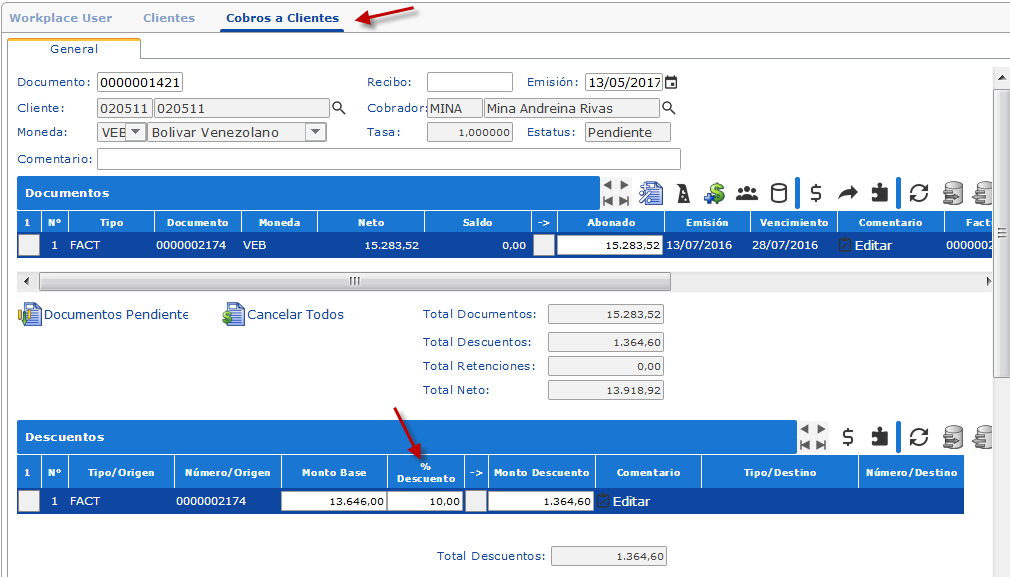
Task: Search collector using magnifier beside Mina Andreina Rivas
Action: (x=669, y=108)
